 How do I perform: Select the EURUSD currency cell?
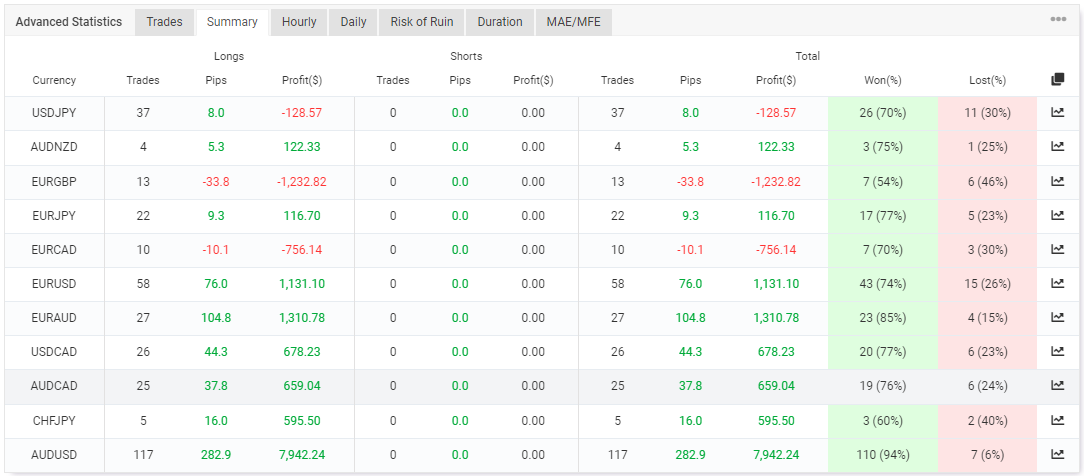tap(54, 284)
